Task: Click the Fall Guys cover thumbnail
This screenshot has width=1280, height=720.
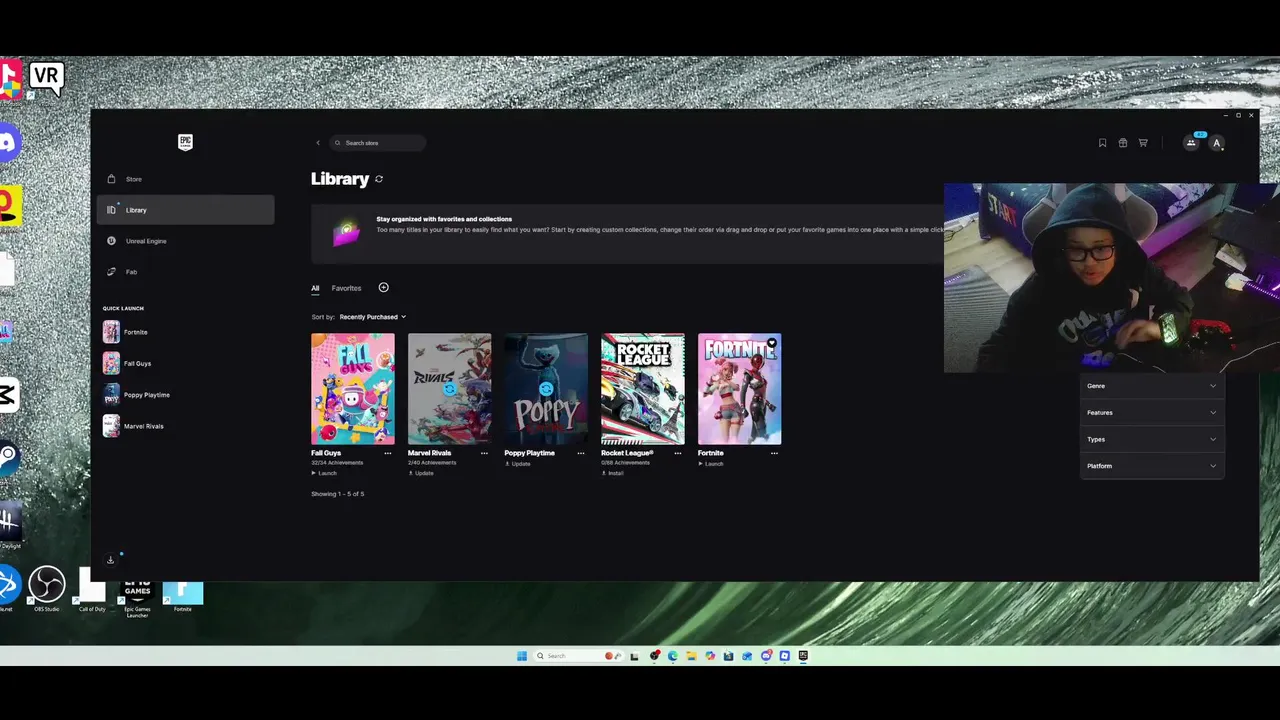Action: [353, 389]
